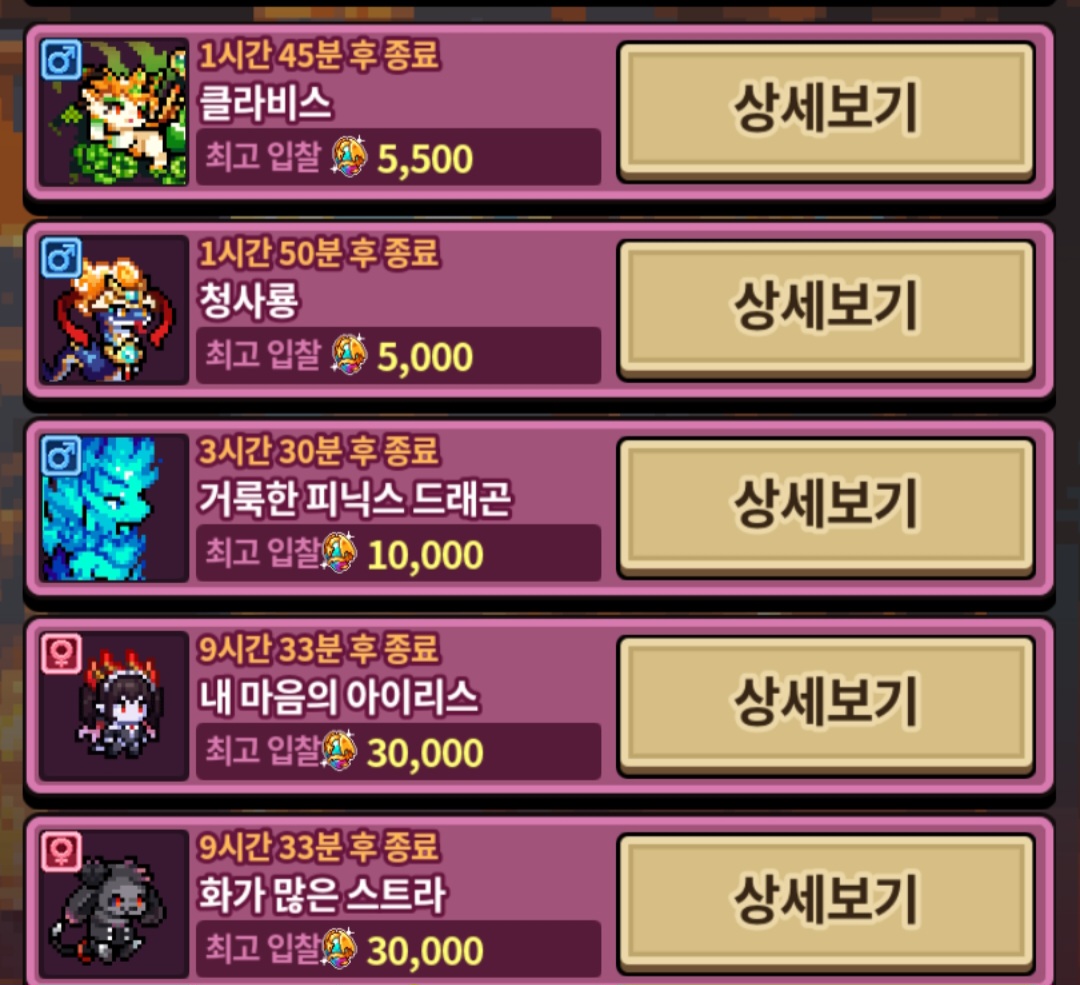
Task: Open details for 클라비스 auction
Action: coord(827,111)
